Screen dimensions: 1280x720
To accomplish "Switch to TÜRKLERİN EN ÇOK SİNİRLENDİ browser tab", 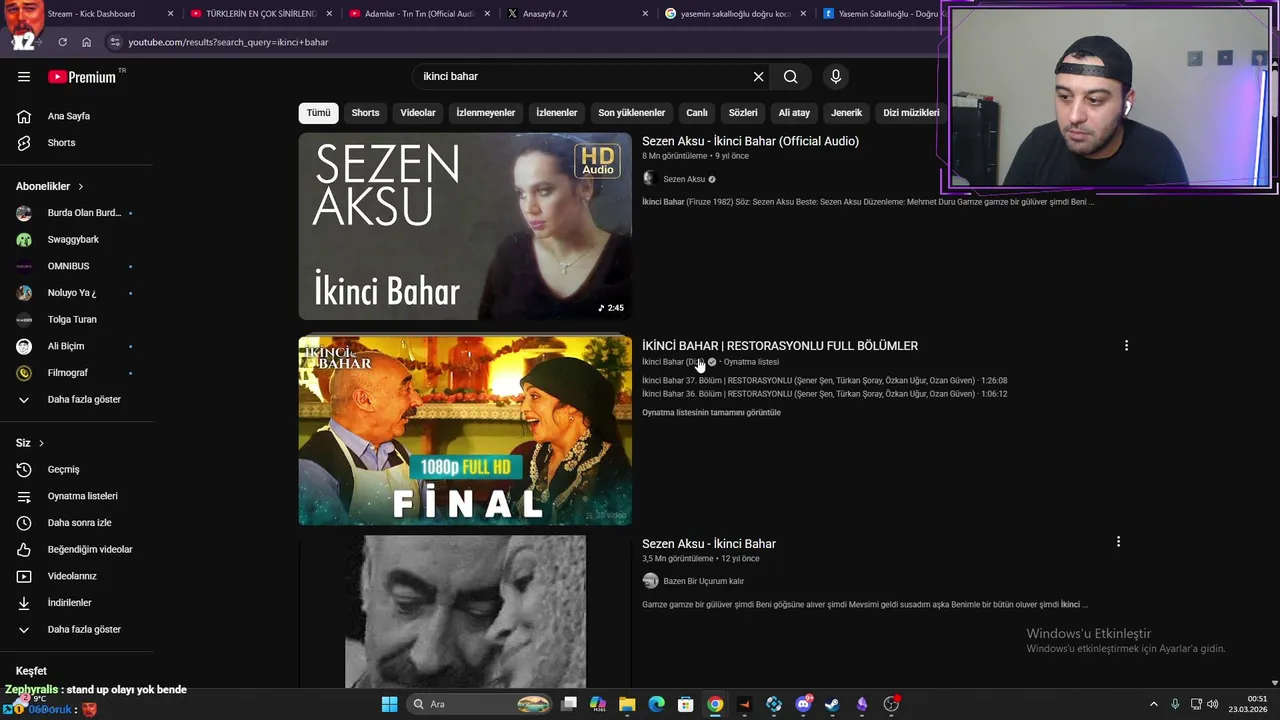I will pos(260,14).
